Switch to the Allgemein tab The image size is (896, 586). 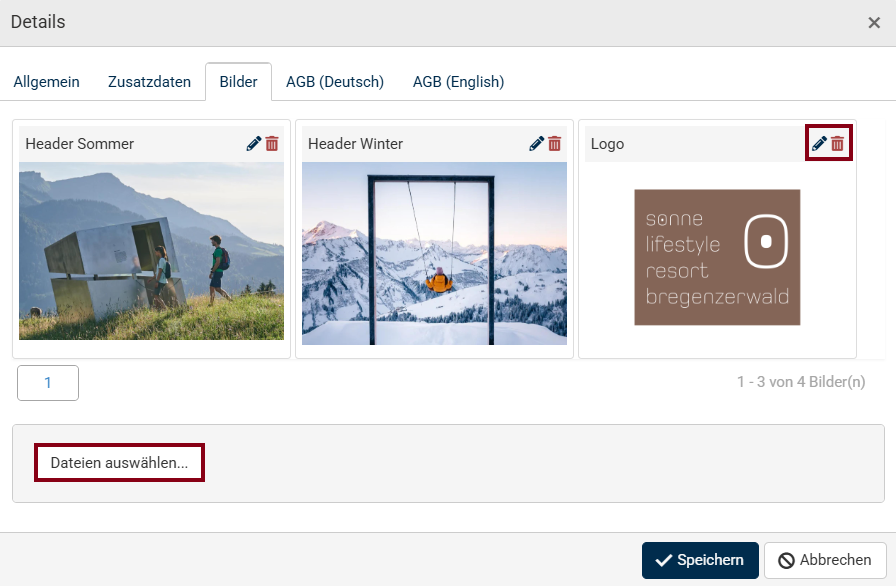46,82
